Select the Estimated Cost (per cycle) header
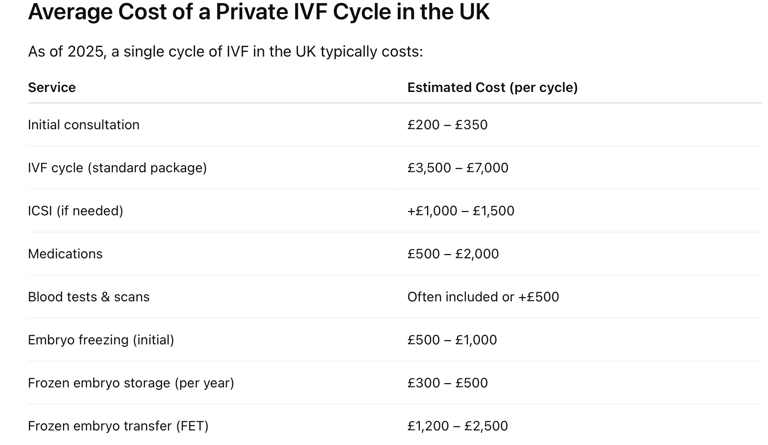This screenshot has height=445, width=768. [x=492, y=88]
